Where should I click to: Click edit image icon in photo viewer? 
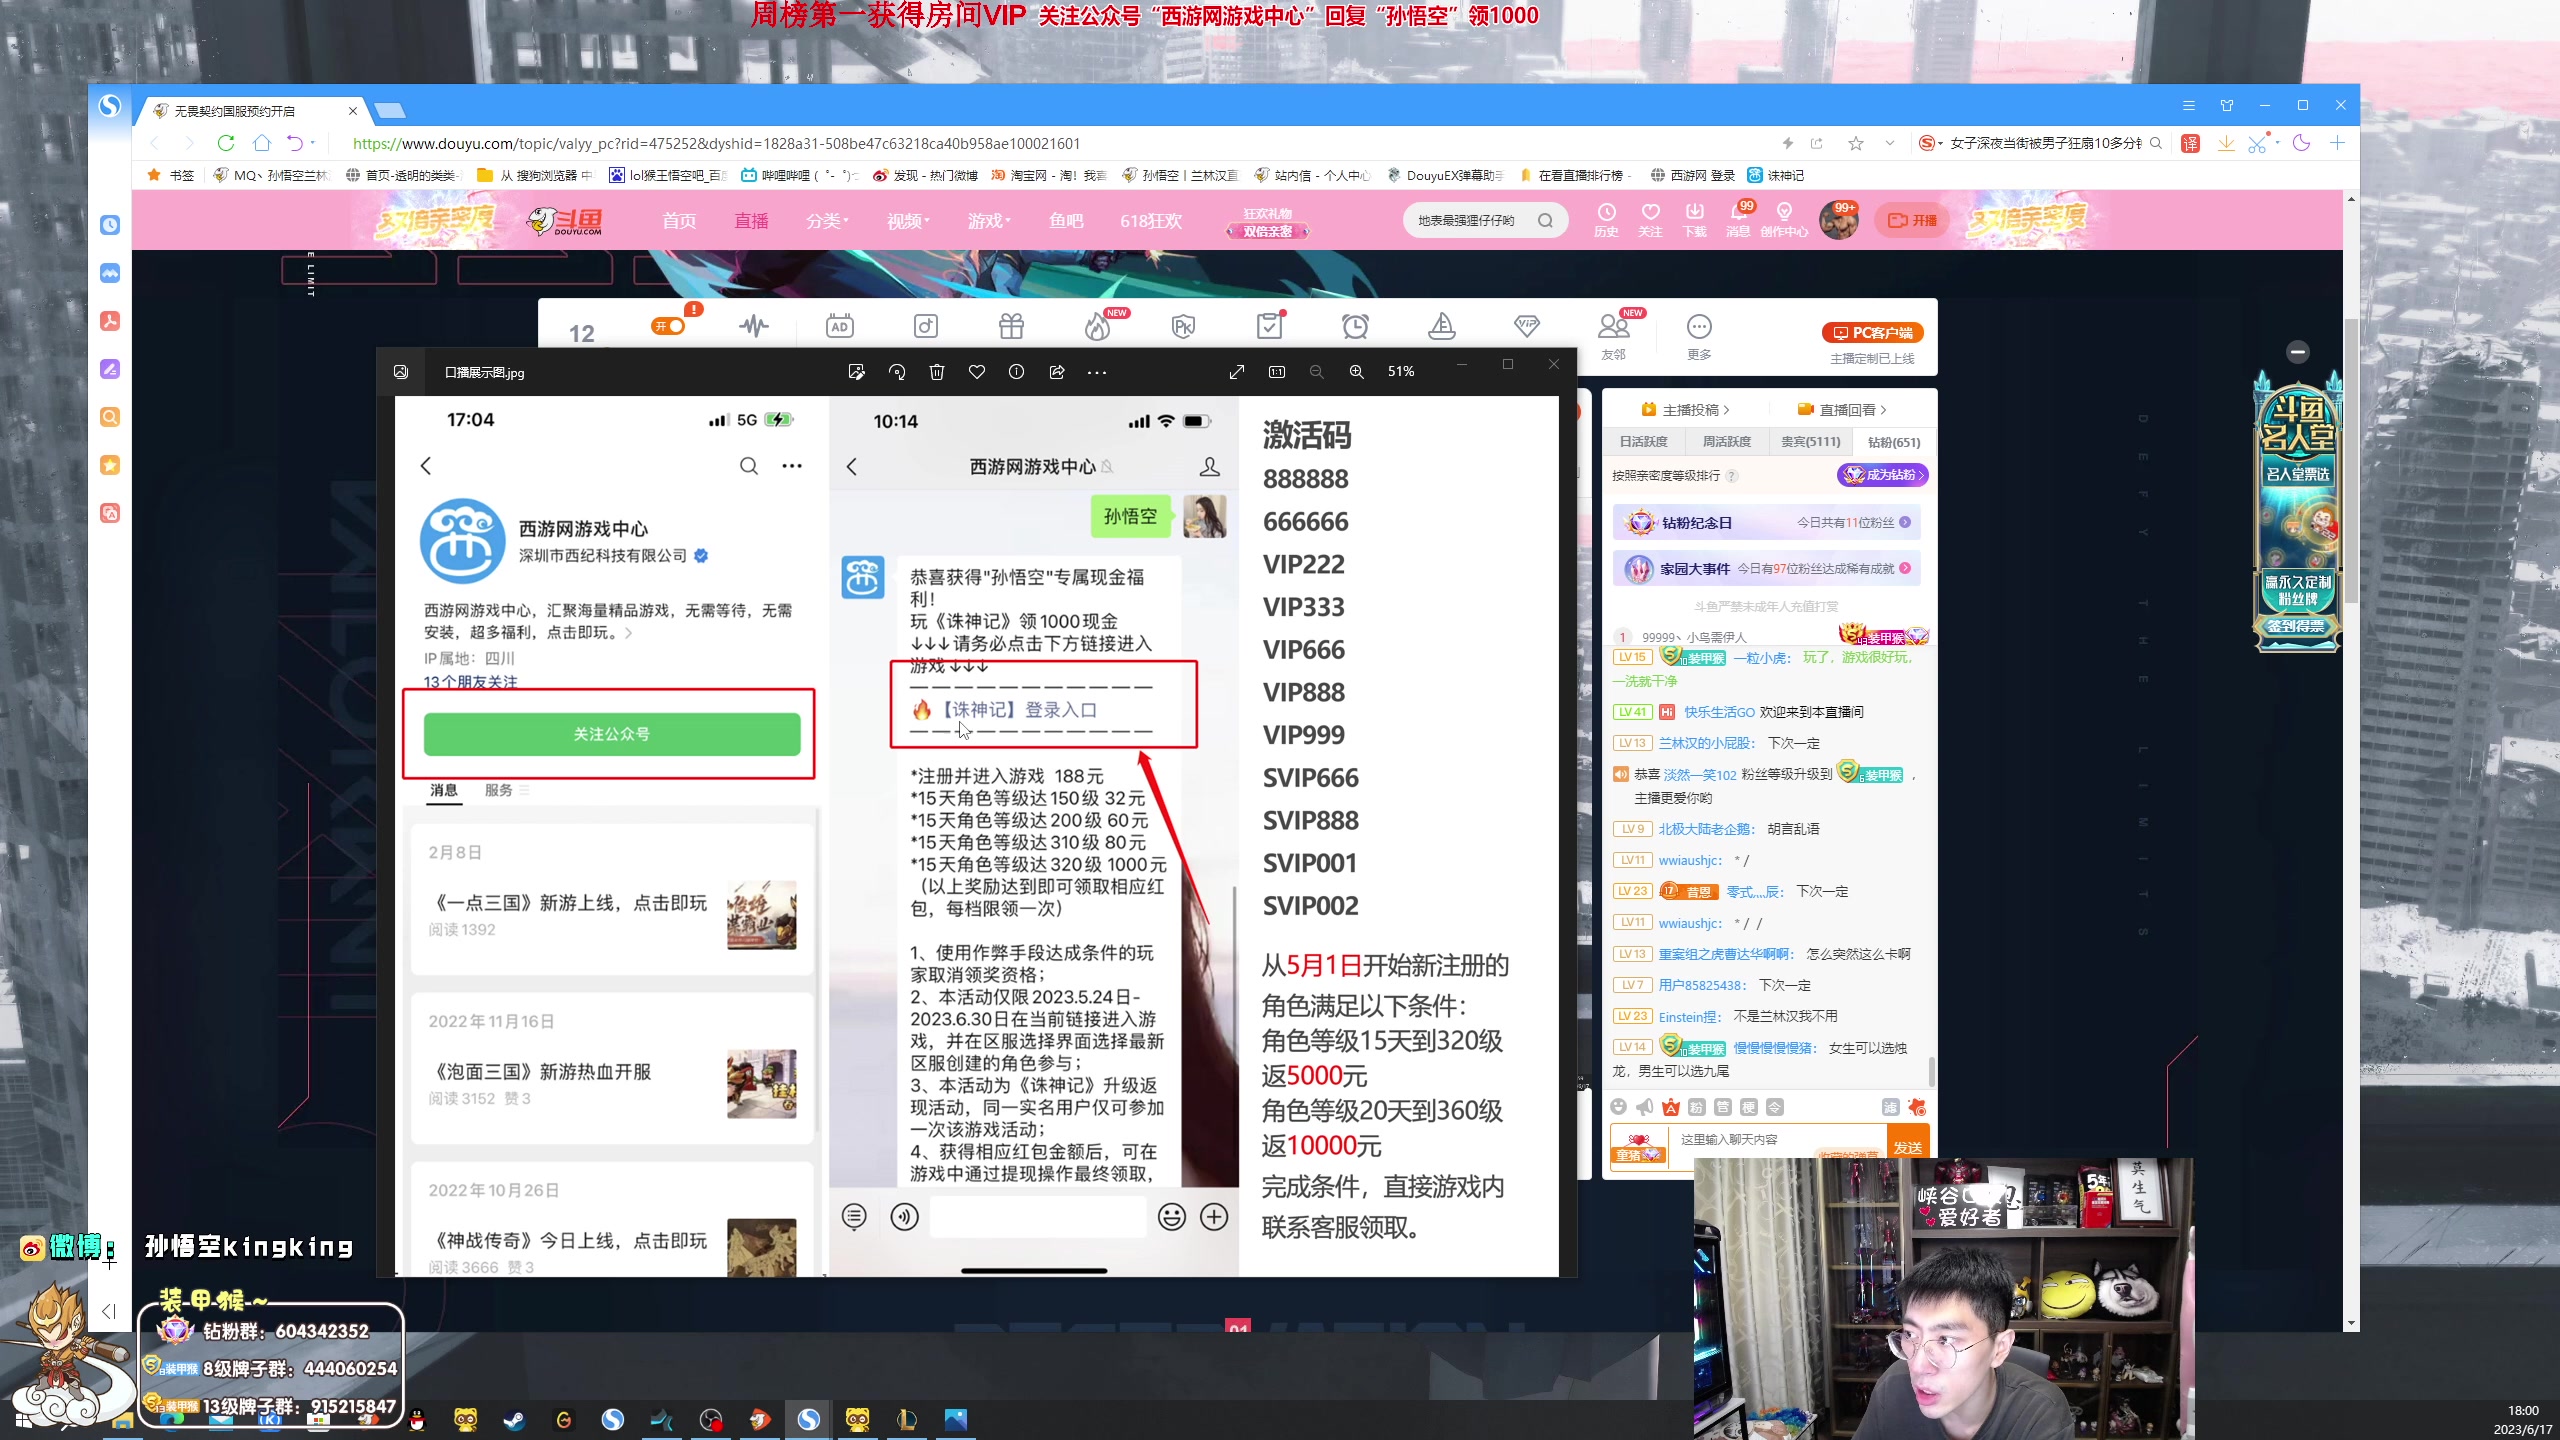coord(856,372)
